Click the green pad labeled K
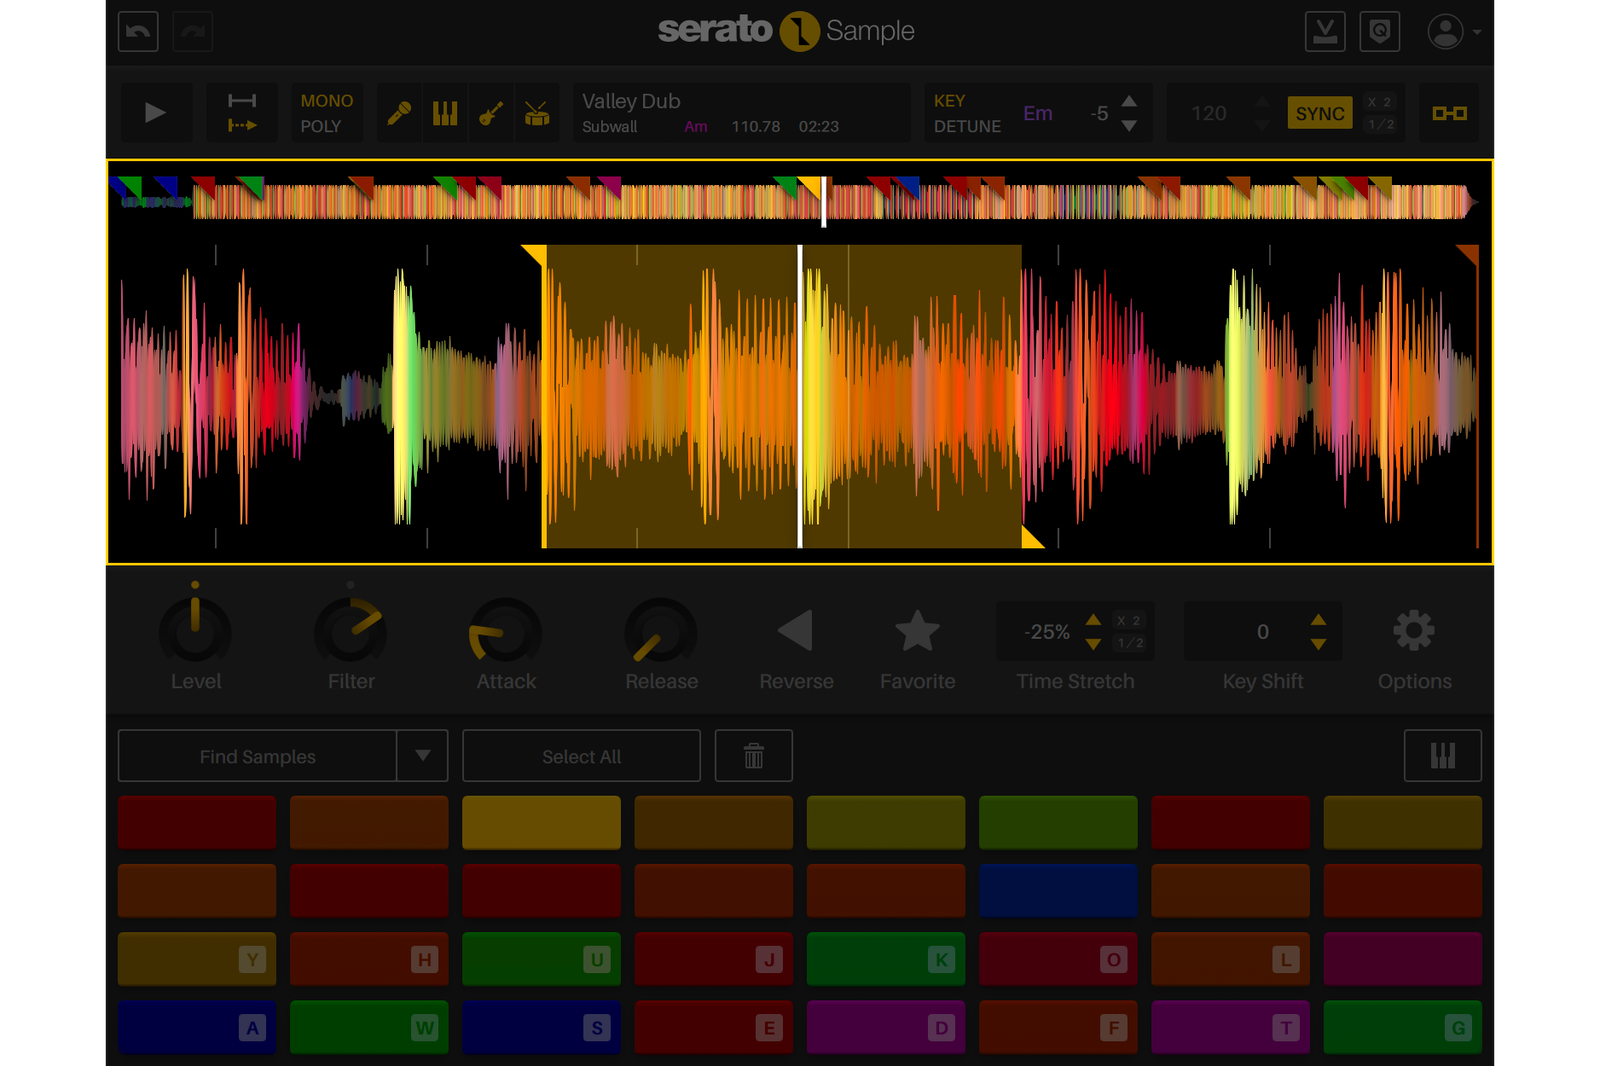 [x=885, y=959]
